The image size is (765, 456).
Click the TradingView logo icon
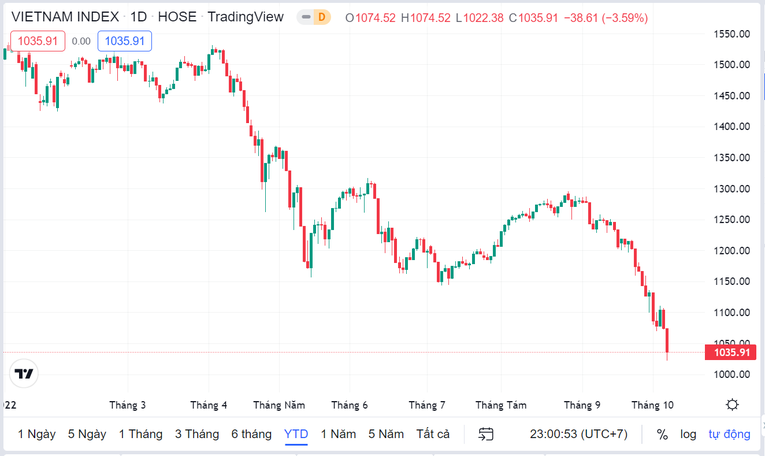[24, 373]
